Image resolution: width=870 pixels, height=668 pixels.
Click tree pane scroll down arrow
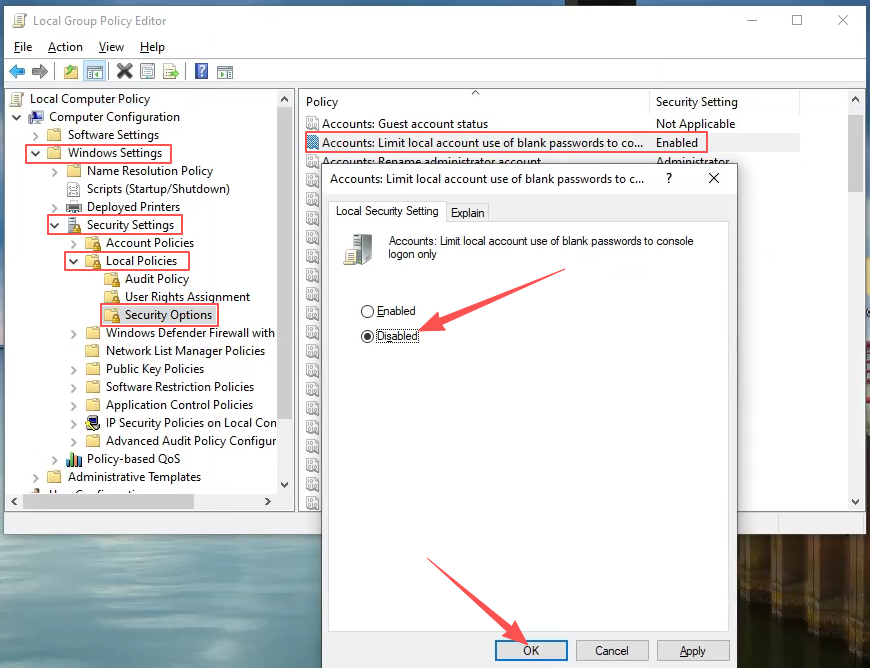(285, 484)
